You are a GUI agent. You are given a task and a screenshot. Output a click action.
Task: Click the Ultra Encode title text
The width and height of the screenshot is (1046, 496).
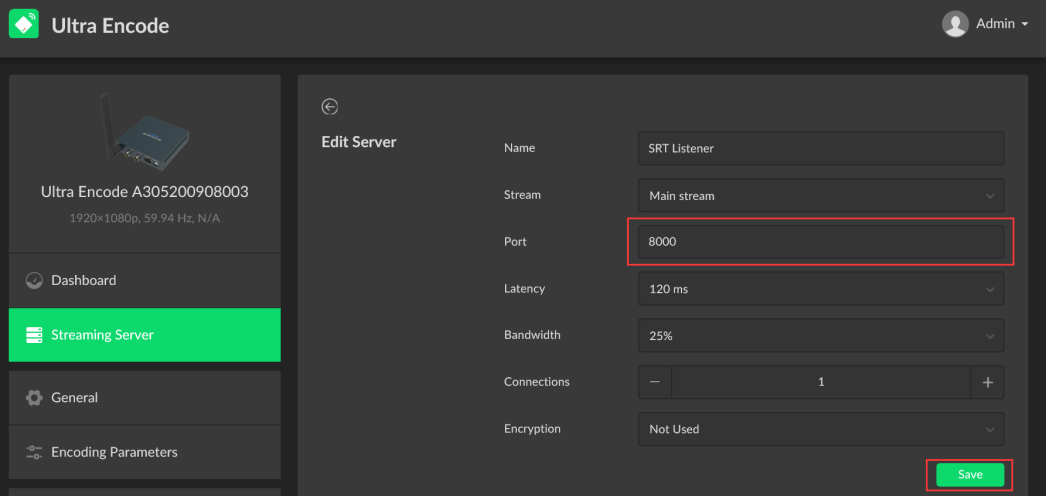coord(110,25)
